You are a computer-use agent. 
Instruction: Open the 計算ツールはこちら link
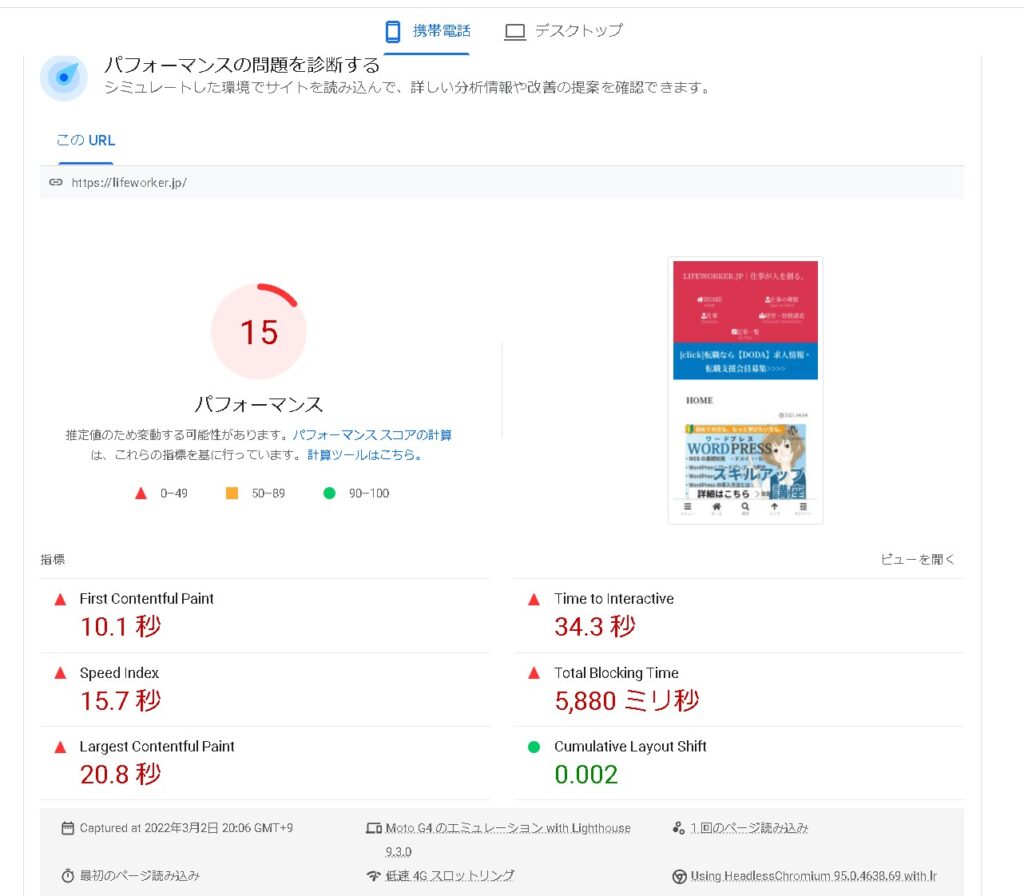point(364,455)
